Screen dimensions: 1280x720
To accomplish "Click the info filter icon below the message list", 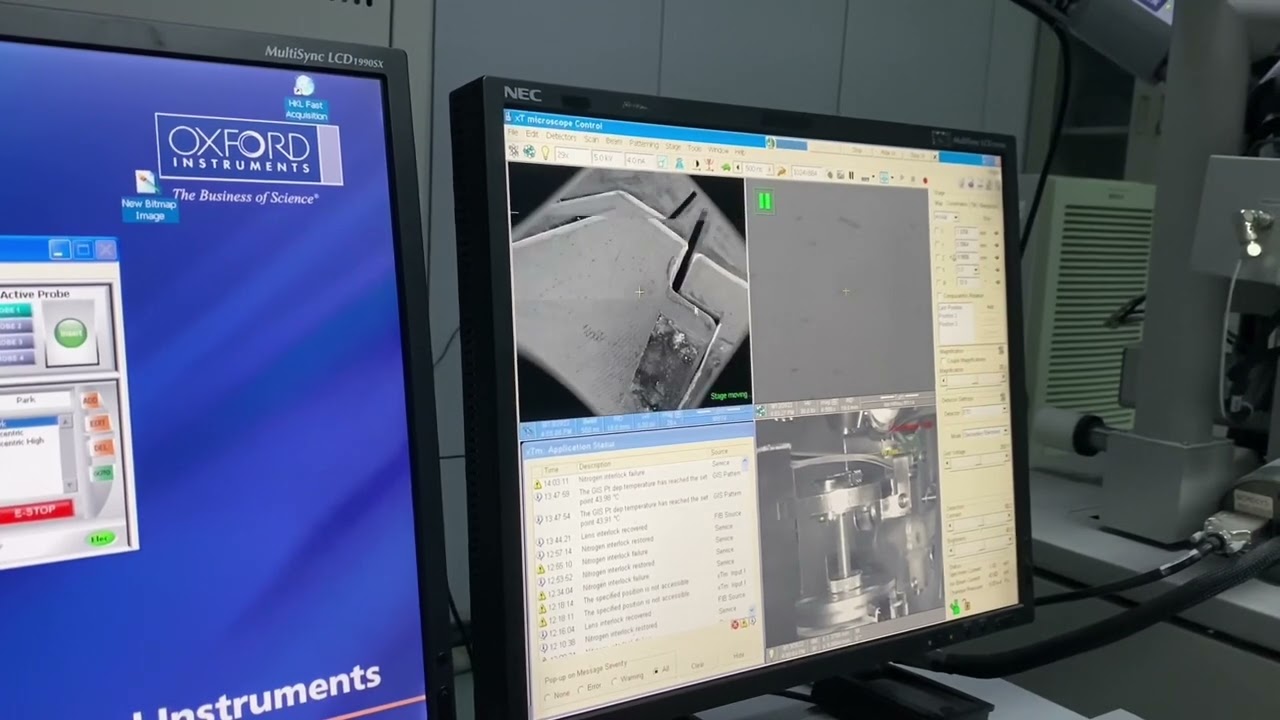I will pos(752,621).
